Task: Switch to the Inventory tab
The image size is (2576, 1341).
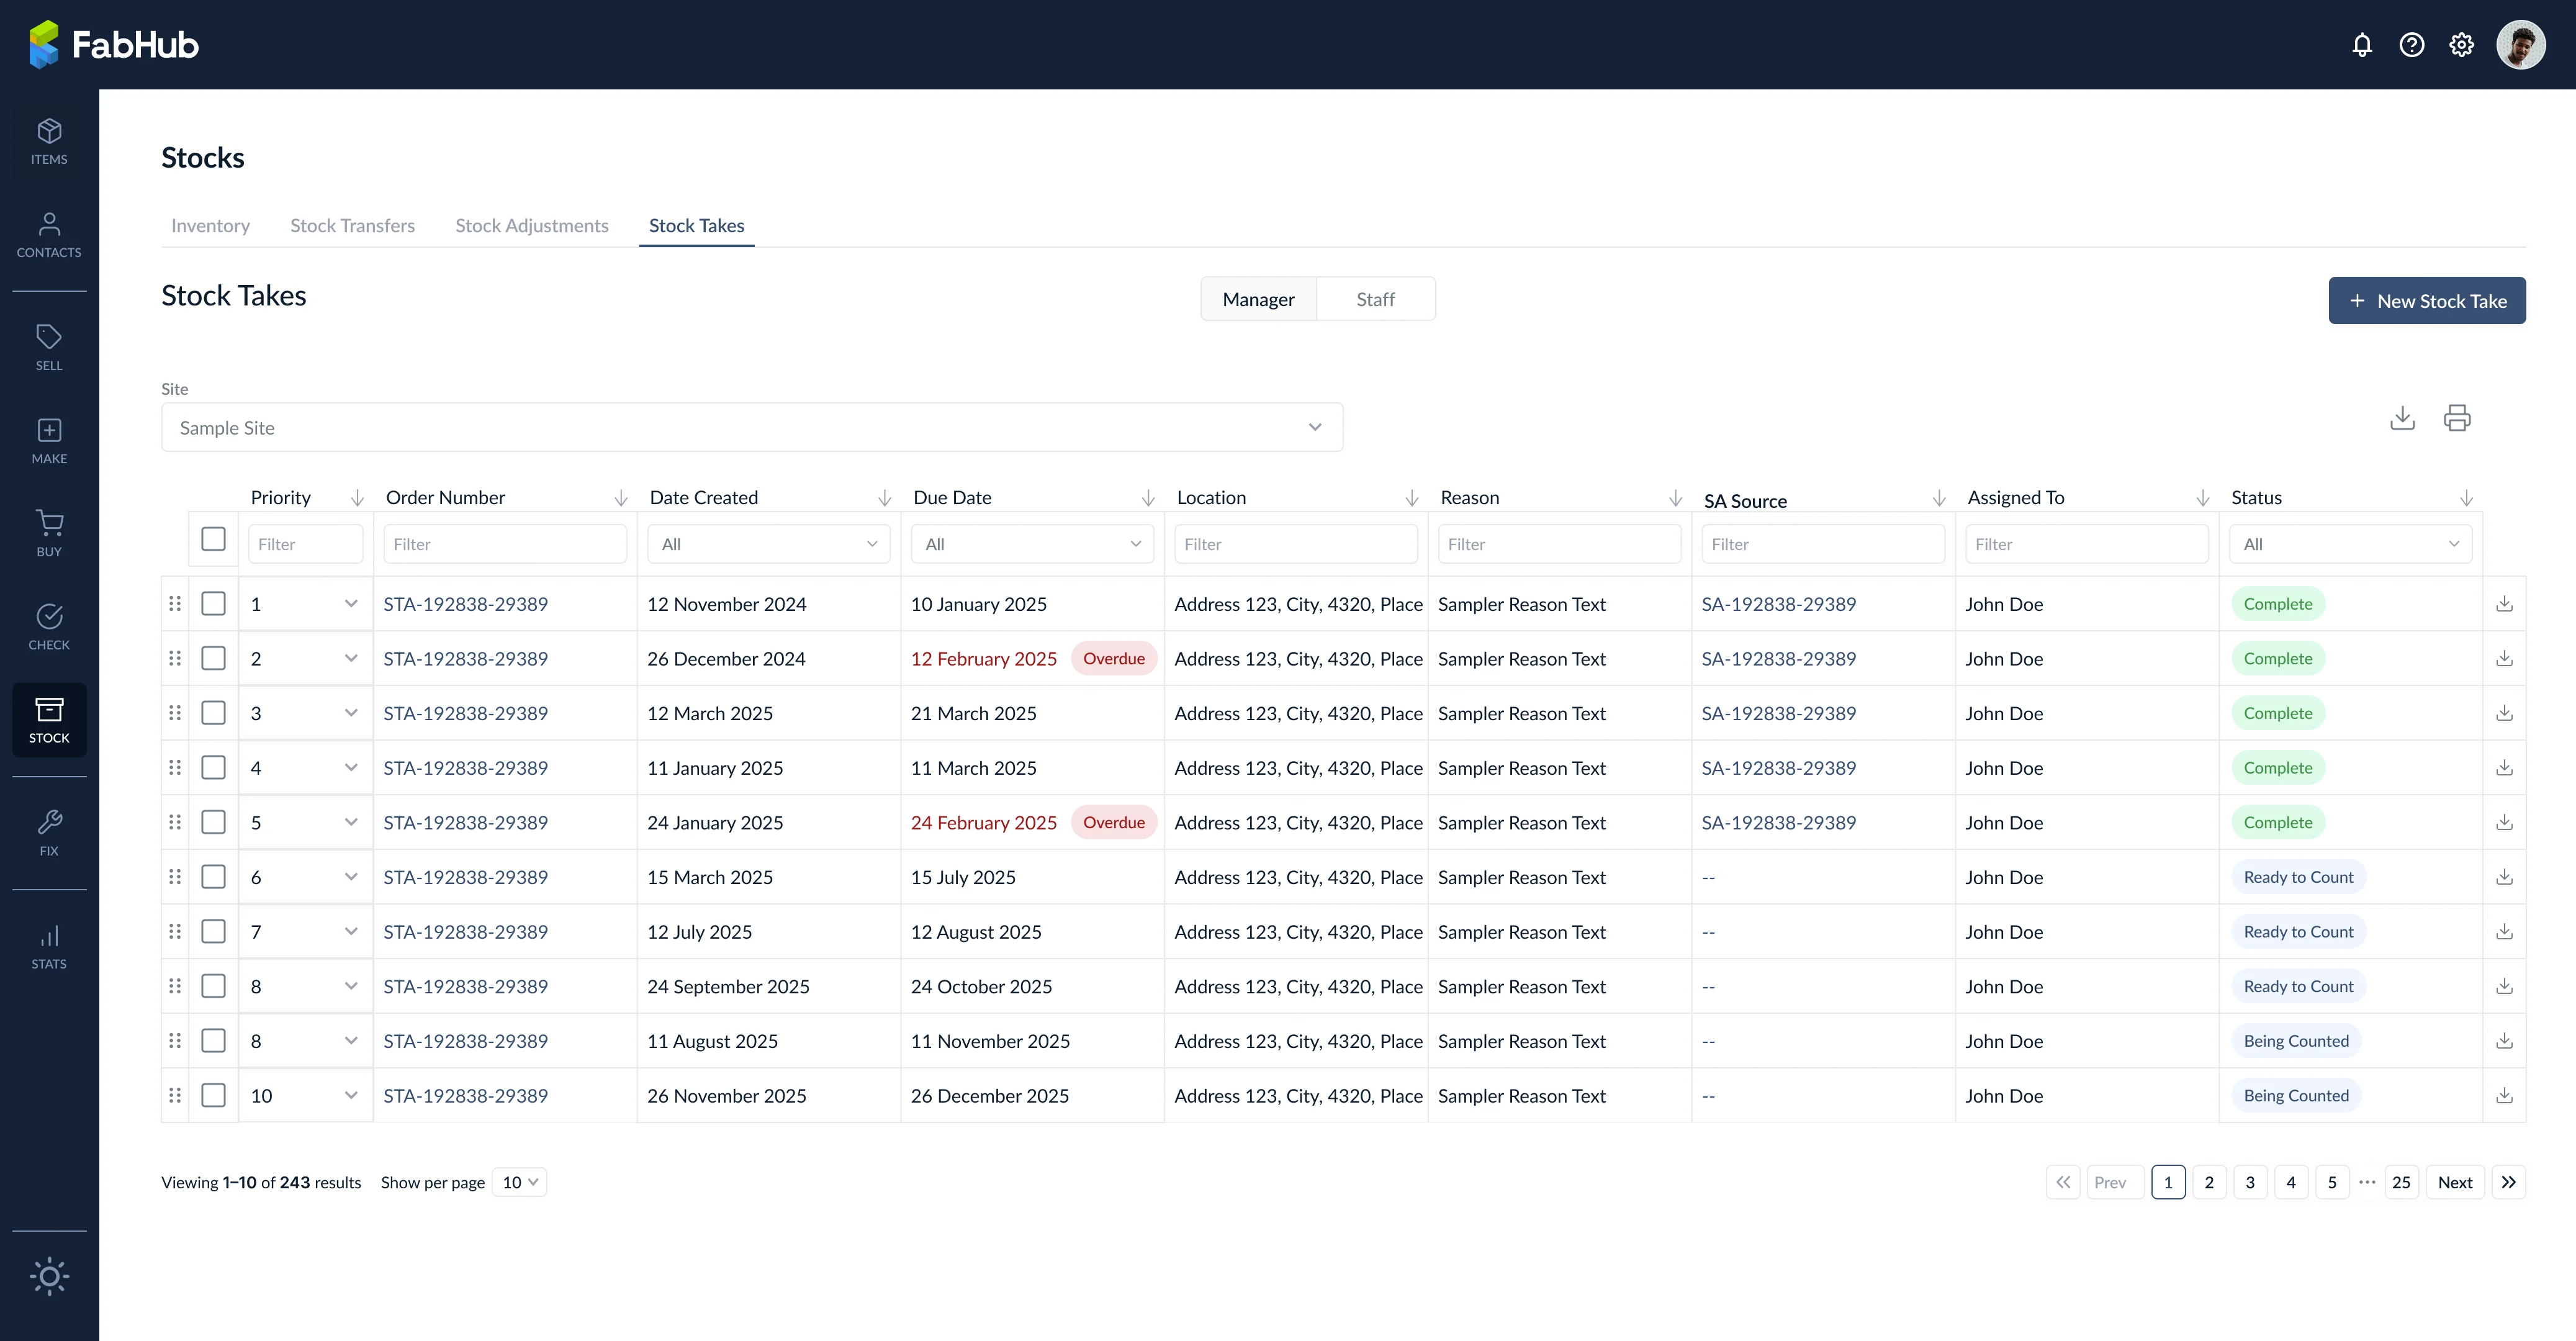Action: click(x=210, y=226)
